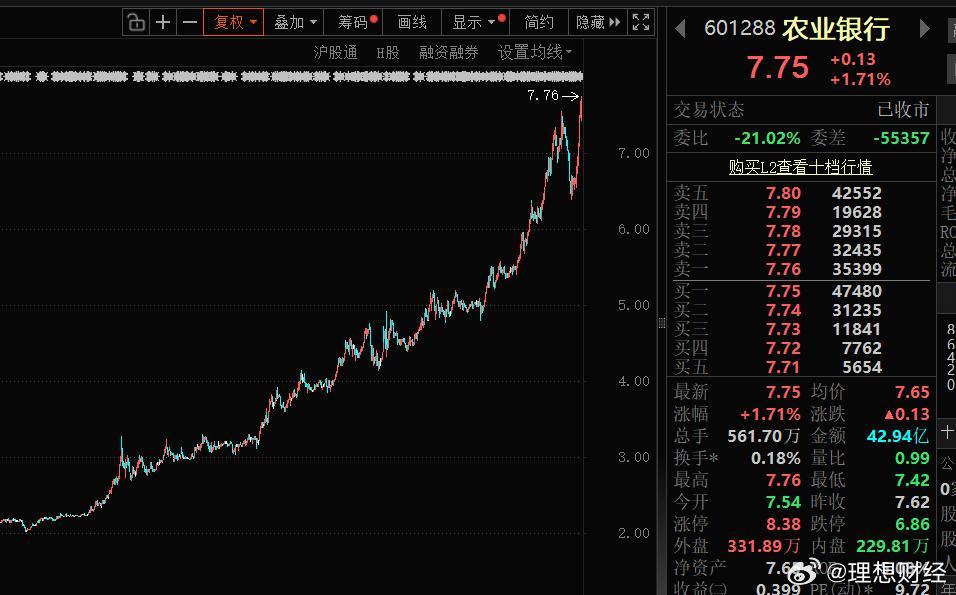Click 卖五 price 7.80
This screenshot has height=595, width=956.
[x=783, y=193]
